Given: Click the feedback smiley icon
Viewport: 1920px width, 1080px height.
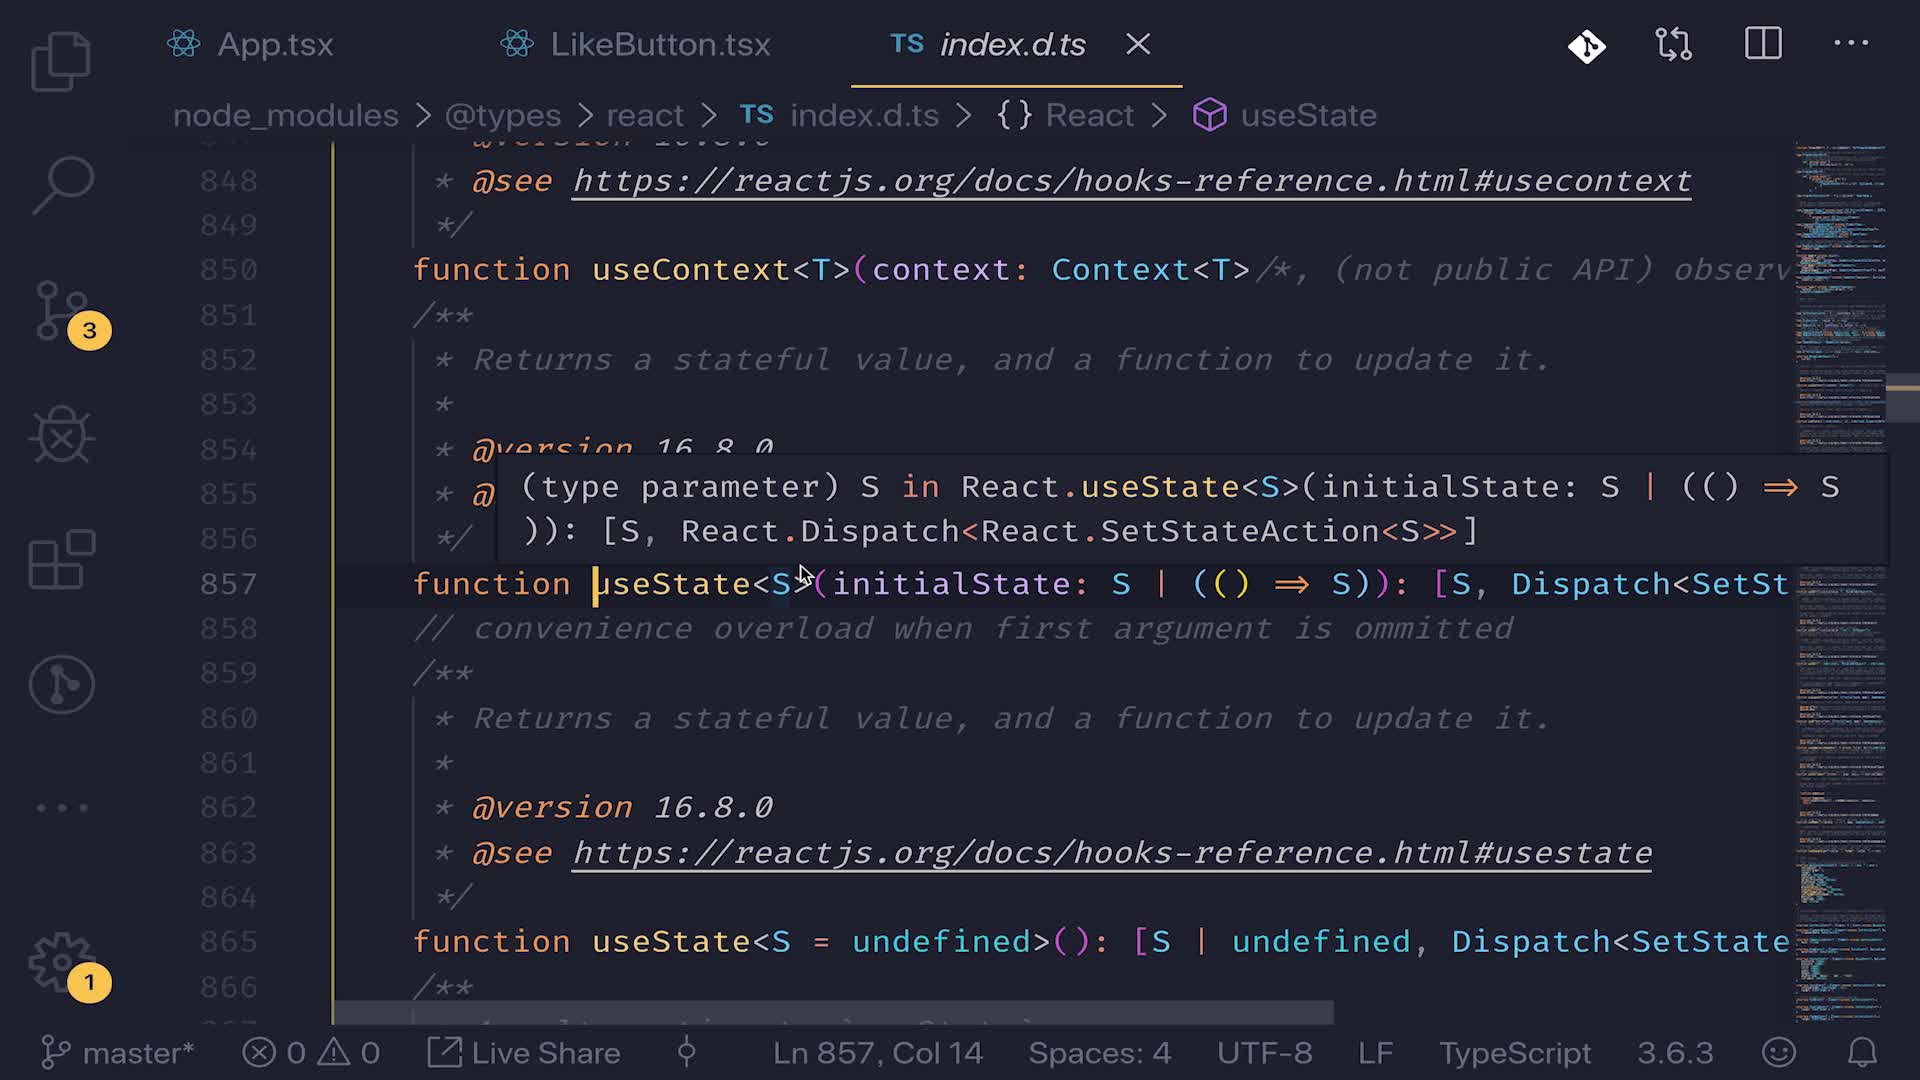Looking at the screenshot, I should [1779, 1052].
